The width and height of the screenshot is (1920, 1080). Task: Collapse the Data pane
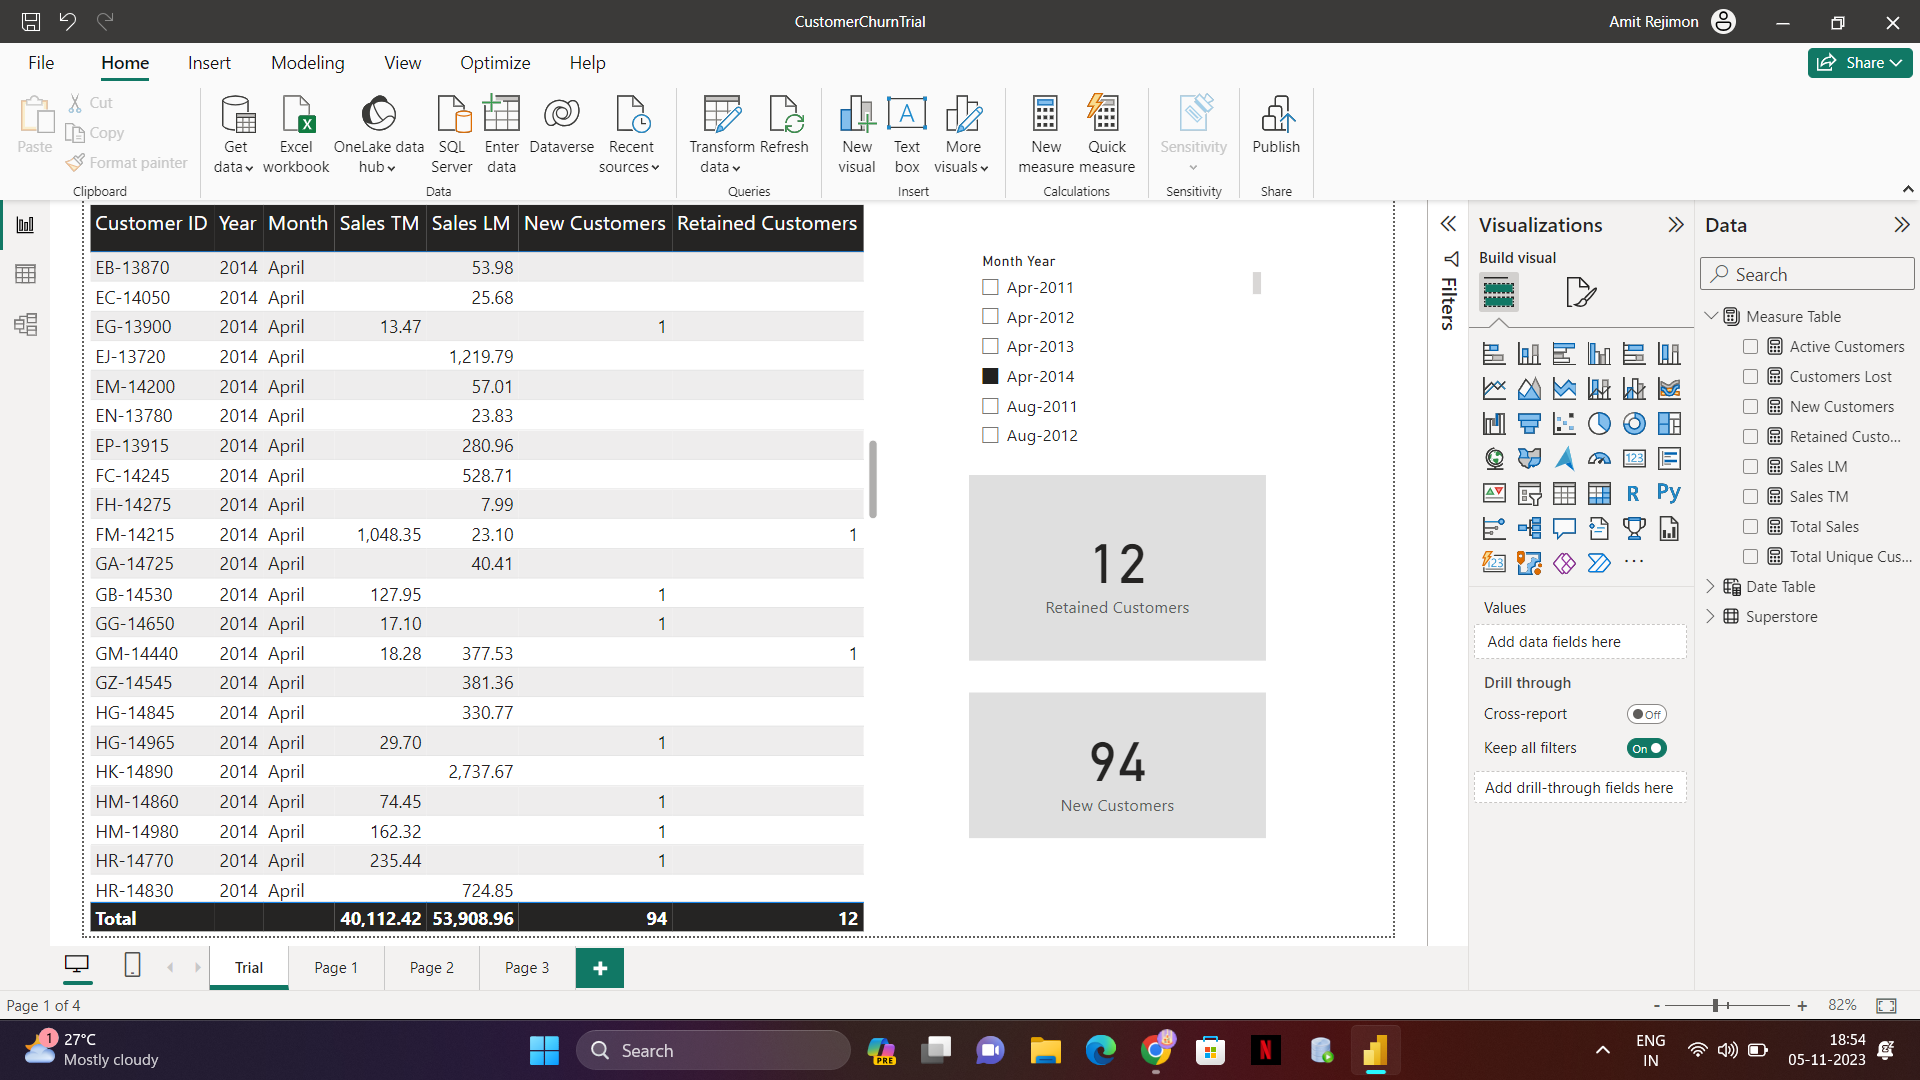pos(1901,225)
